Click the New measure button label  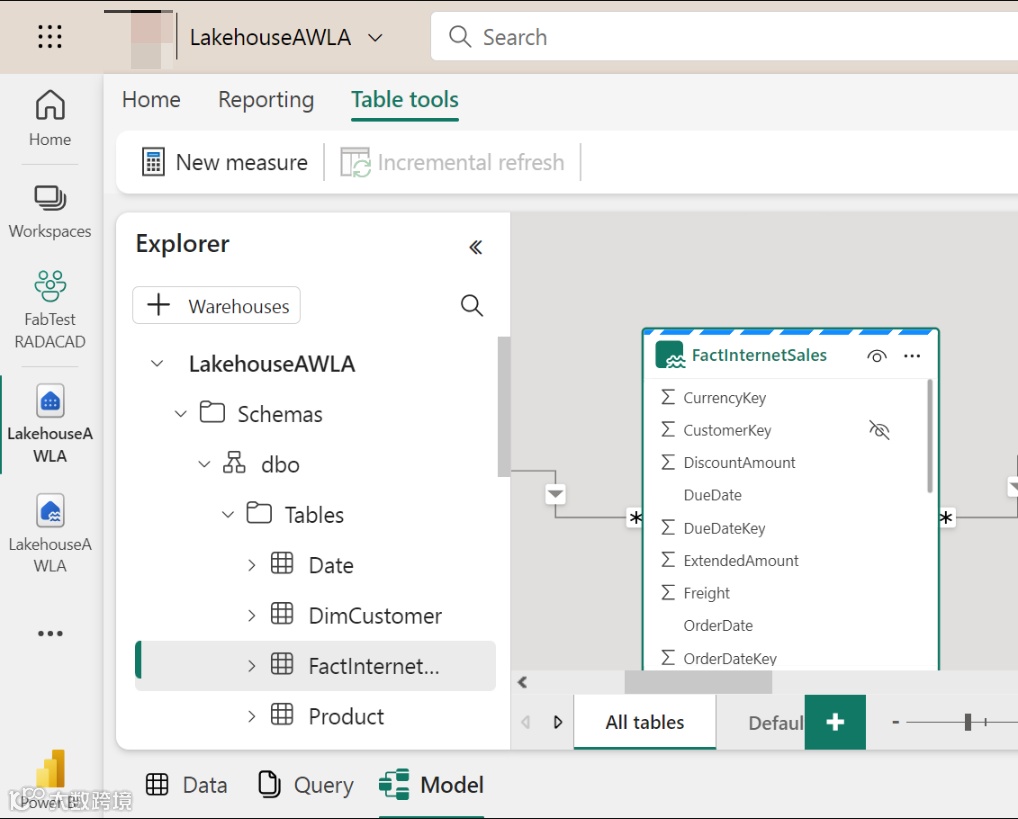[x=242, y=162]
